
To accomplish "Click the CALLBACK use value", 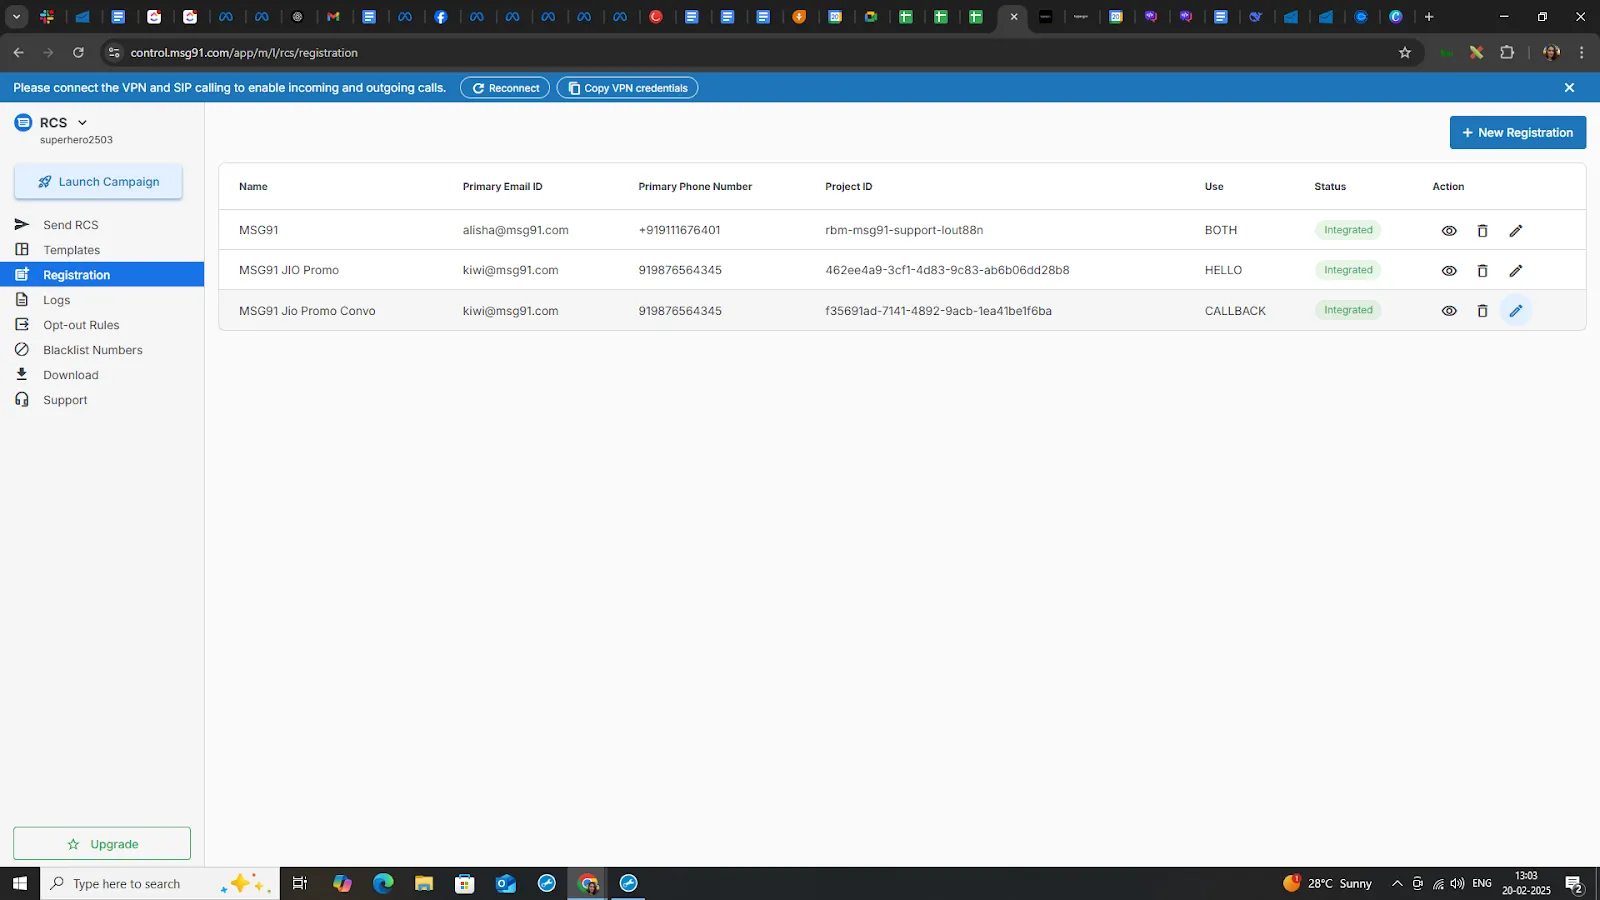I will tap(1235, 311).
